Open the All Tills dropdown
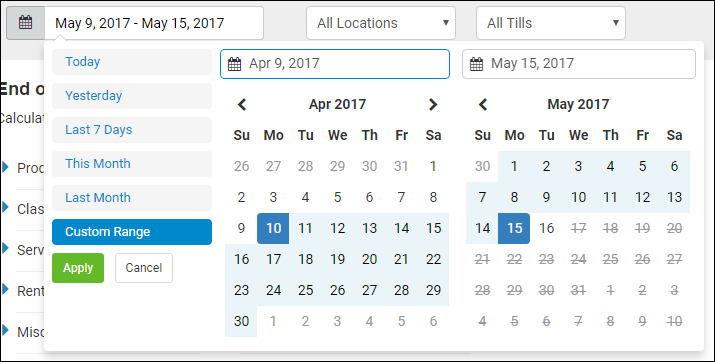The height and width of the screenshot is (362, 715). coord(551,23)
